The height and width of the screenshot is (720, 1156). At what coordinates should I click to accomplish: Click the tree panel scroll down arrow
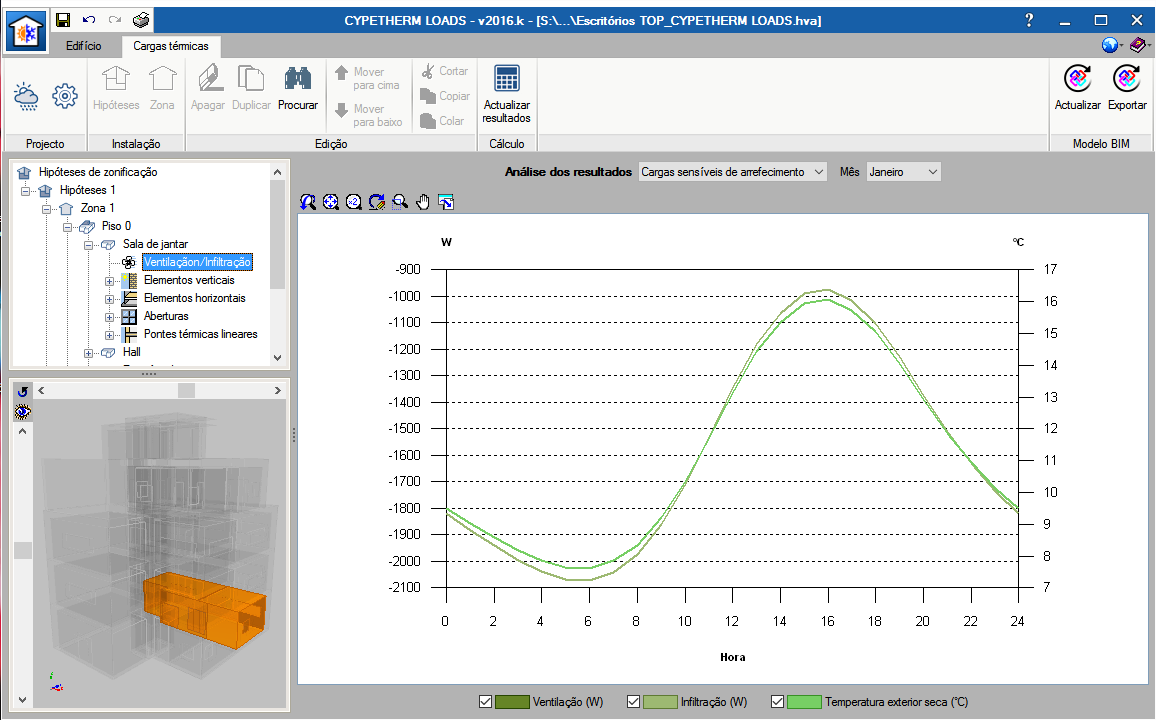277,357
